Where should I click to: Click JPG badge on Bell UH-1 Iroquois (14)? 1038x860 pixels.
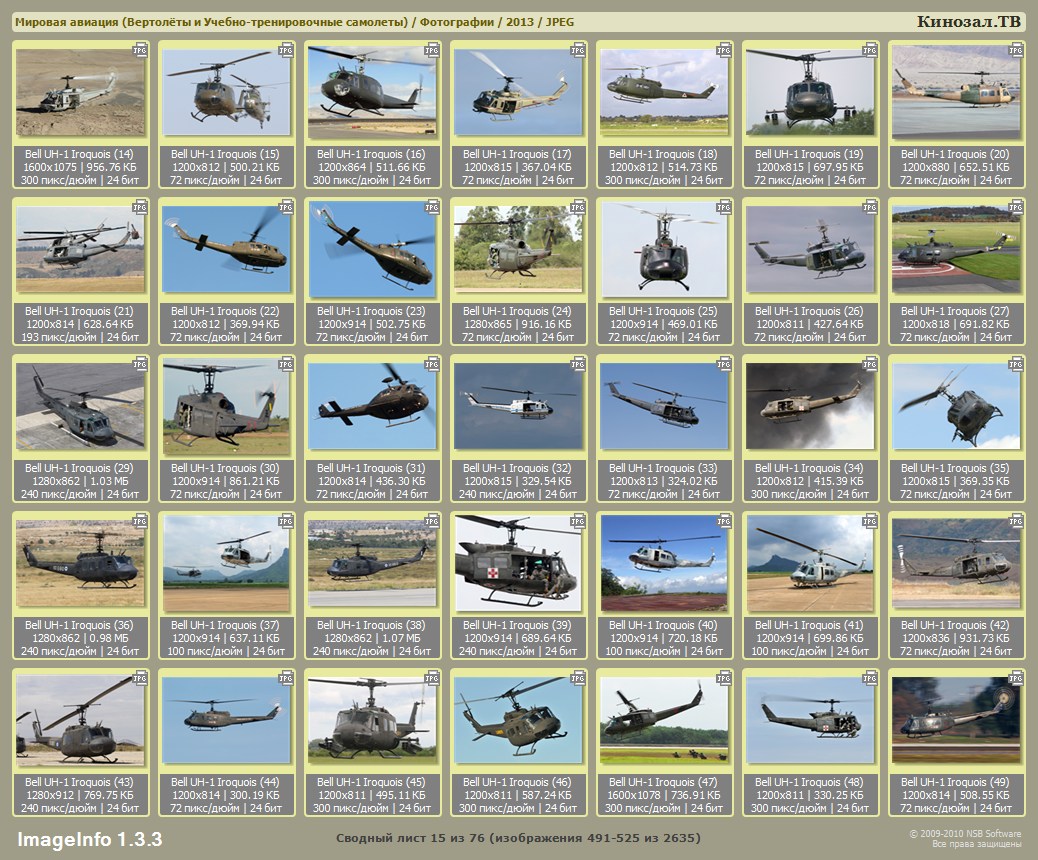(x=140, y=49)
